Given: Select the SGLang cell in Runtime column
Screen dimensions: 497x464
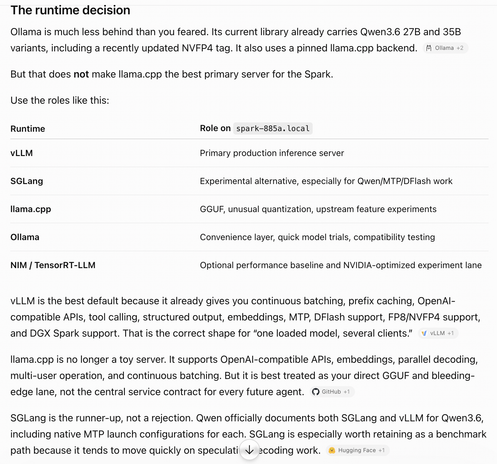Looking at the screenshot, I should [x=27, y=181].
